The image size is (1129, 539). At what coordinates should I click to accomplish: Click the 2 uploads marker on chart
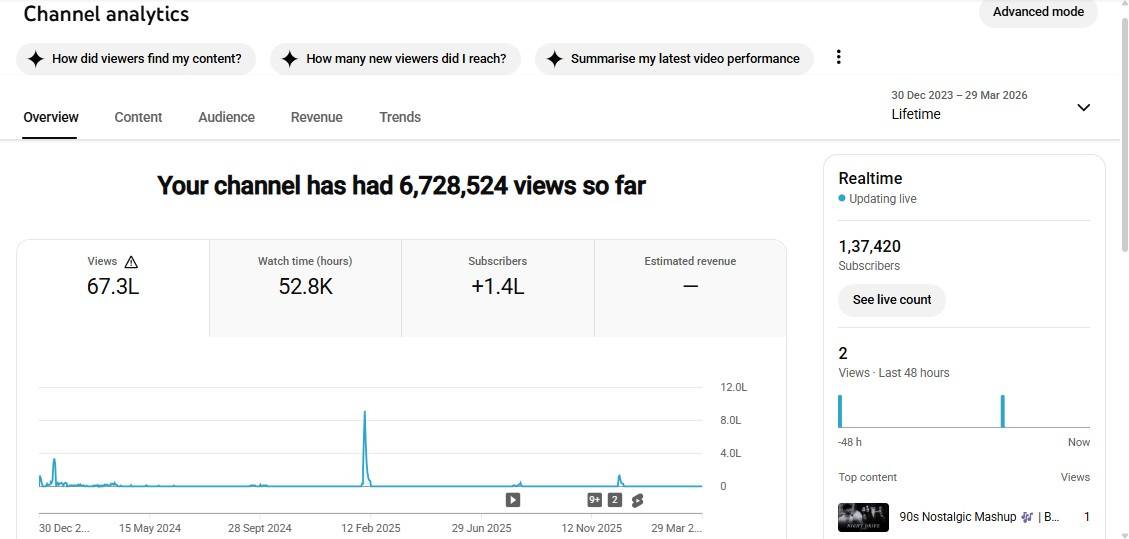click(615, 500)
